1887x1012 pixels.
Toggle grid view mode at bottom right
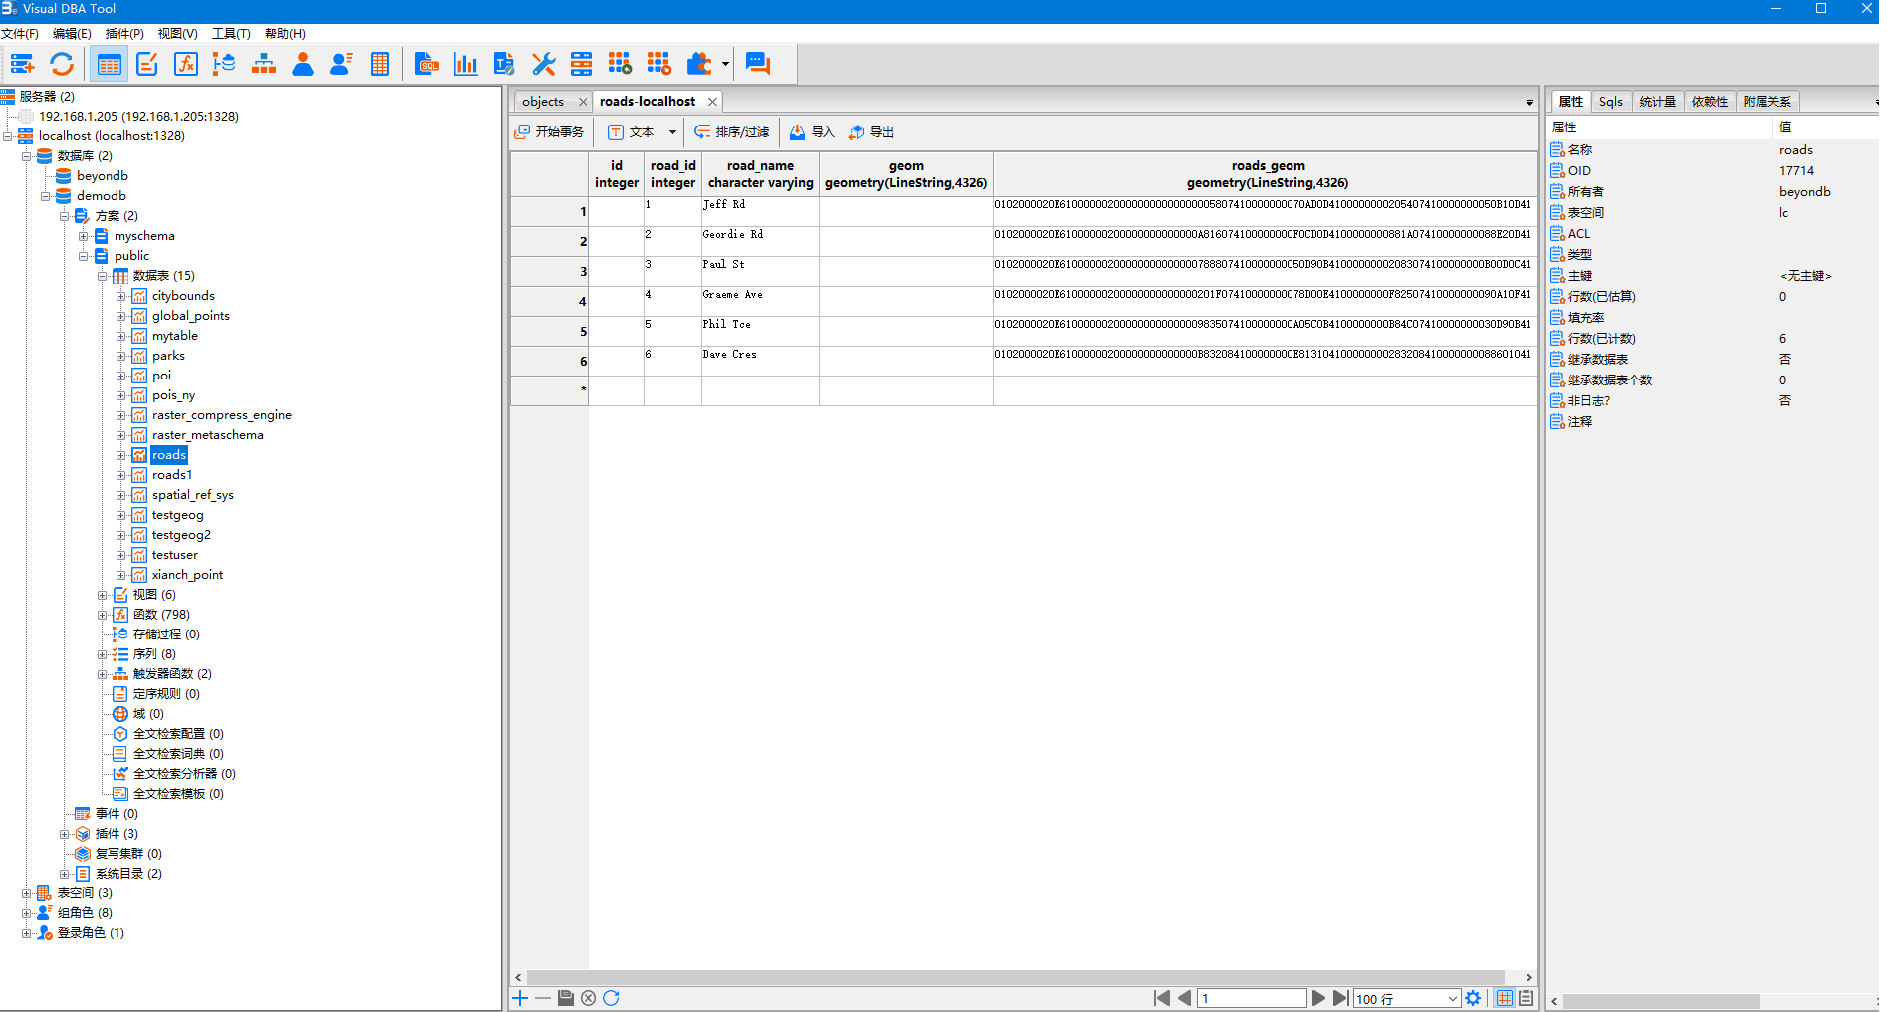(x=1504, y=998)
